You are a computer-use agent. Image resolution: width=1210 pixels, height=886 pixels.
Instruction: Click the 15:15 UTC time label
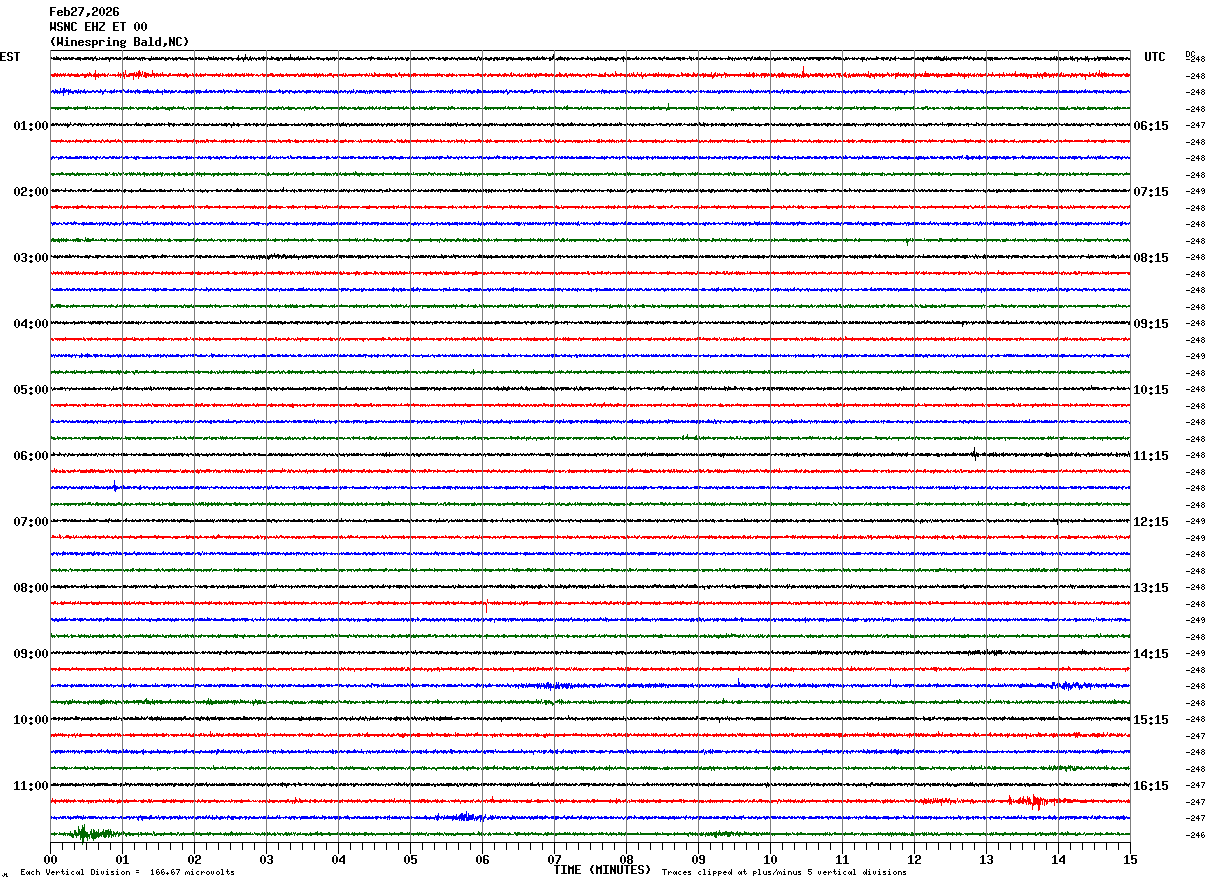pyautogui.click(x=1151, y=720)
